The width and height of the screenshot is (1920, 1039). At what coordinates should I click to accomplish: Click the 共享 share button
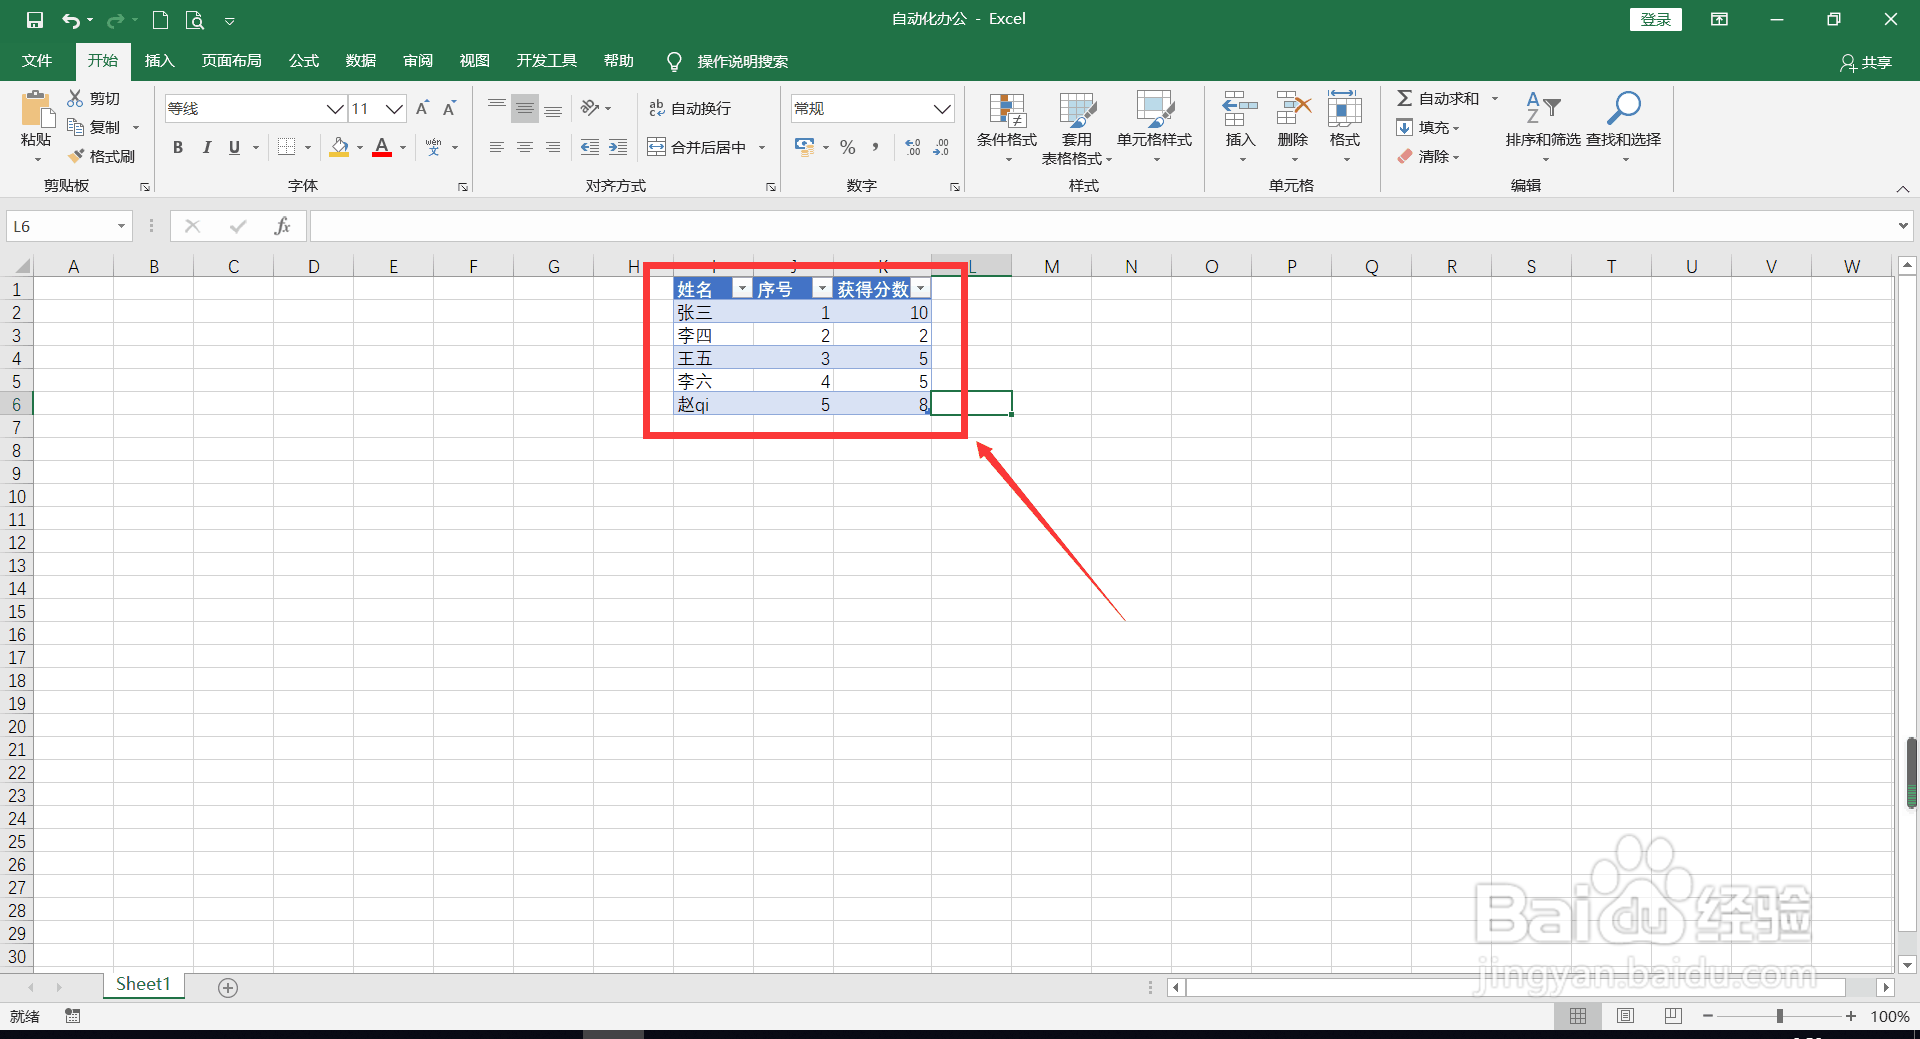[x=1866, y=62]
